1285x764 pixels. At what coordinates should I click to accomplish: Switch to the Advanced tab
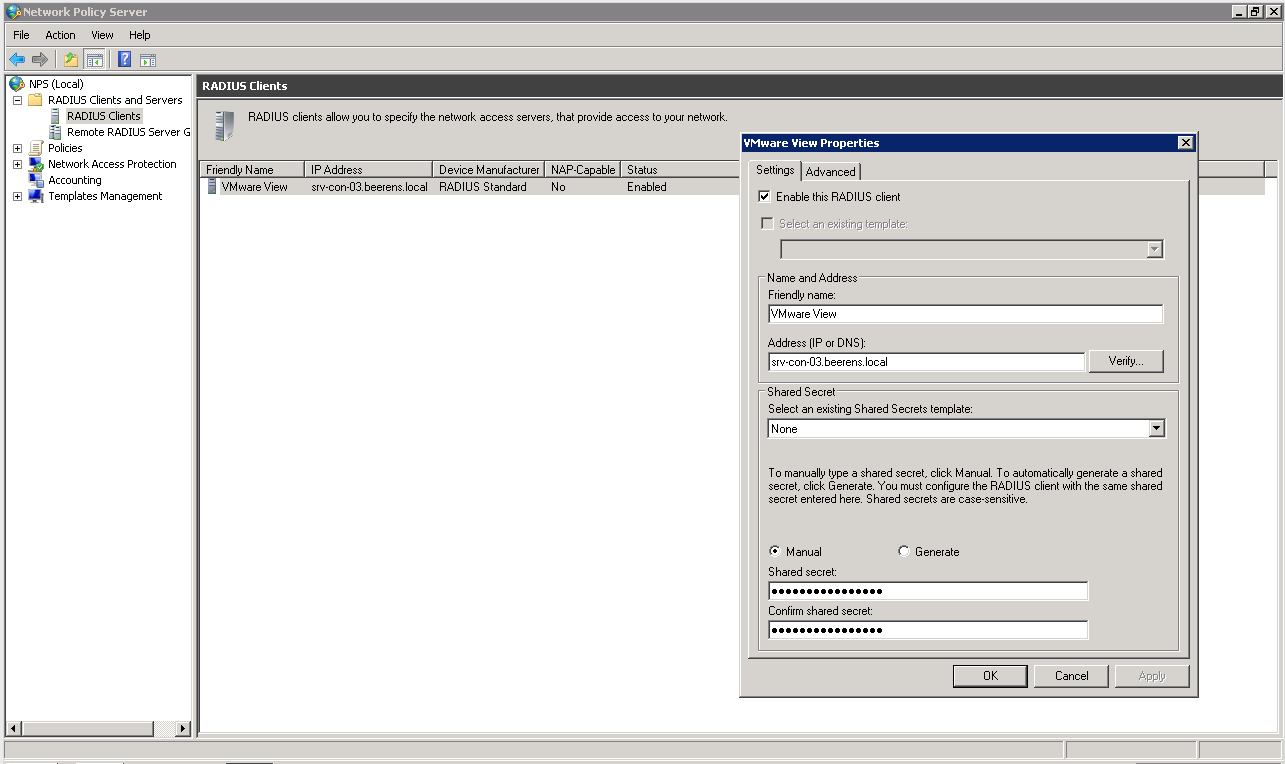(x=830, y=172)
